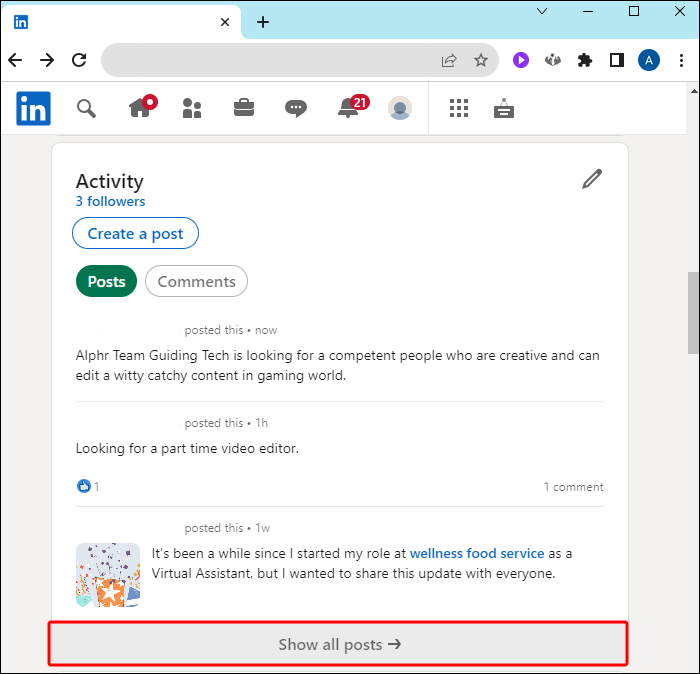Click the Virtual Assistant post text
The height and width of the screenshot is (674, 700).
click(362, 563)
